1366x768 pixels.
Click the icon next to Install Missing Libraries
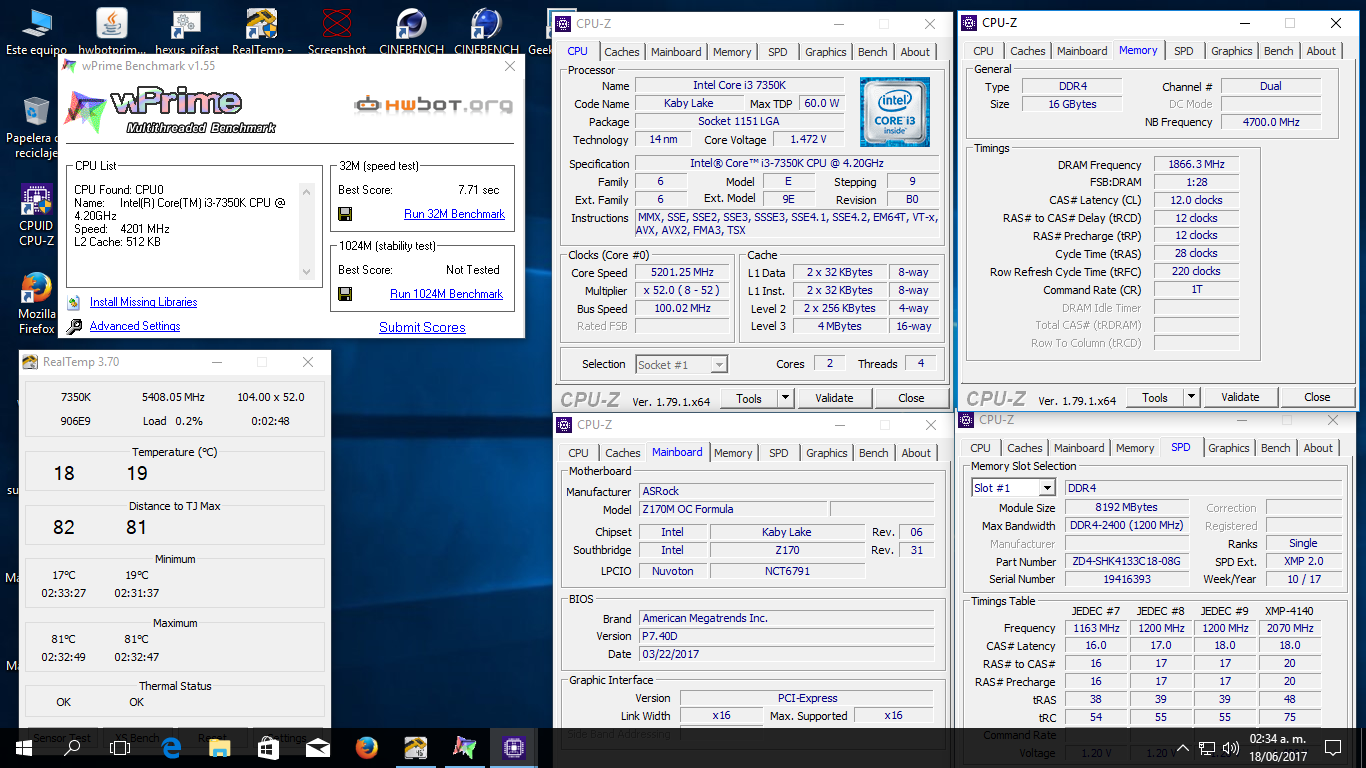point(74,302)
